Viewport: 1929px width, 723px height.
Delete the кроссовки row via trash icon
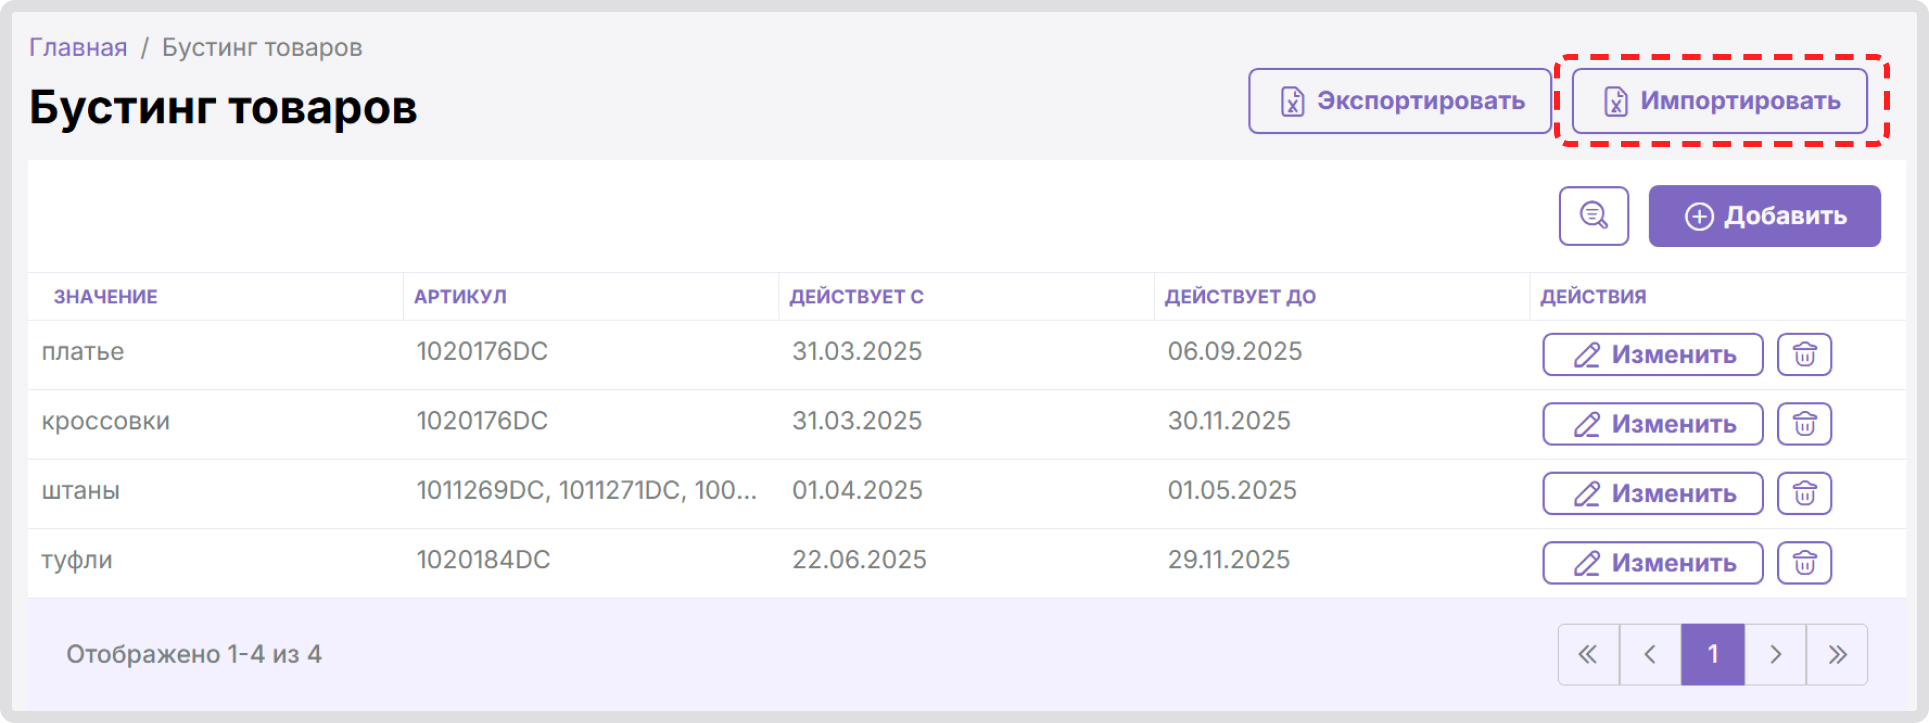(1804, 424)
